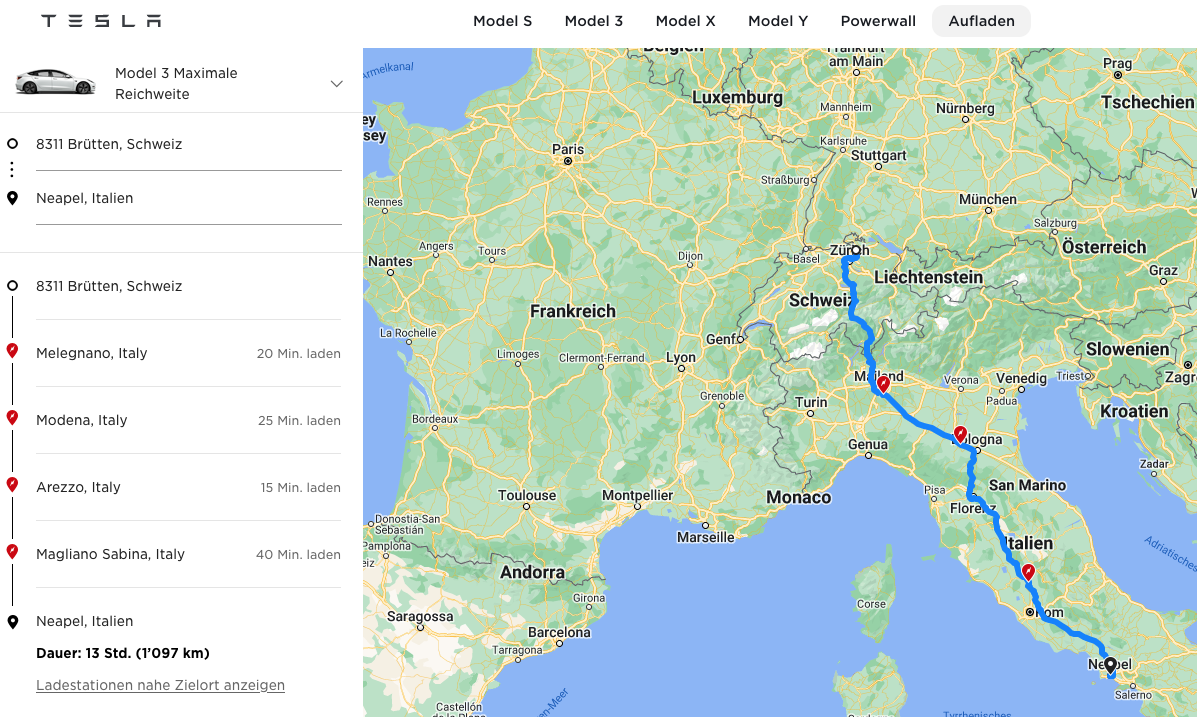This screenshot has width=1197, height=717.
Task: Click the Model 3 car thumbnail
Action: tap(56, 82)
